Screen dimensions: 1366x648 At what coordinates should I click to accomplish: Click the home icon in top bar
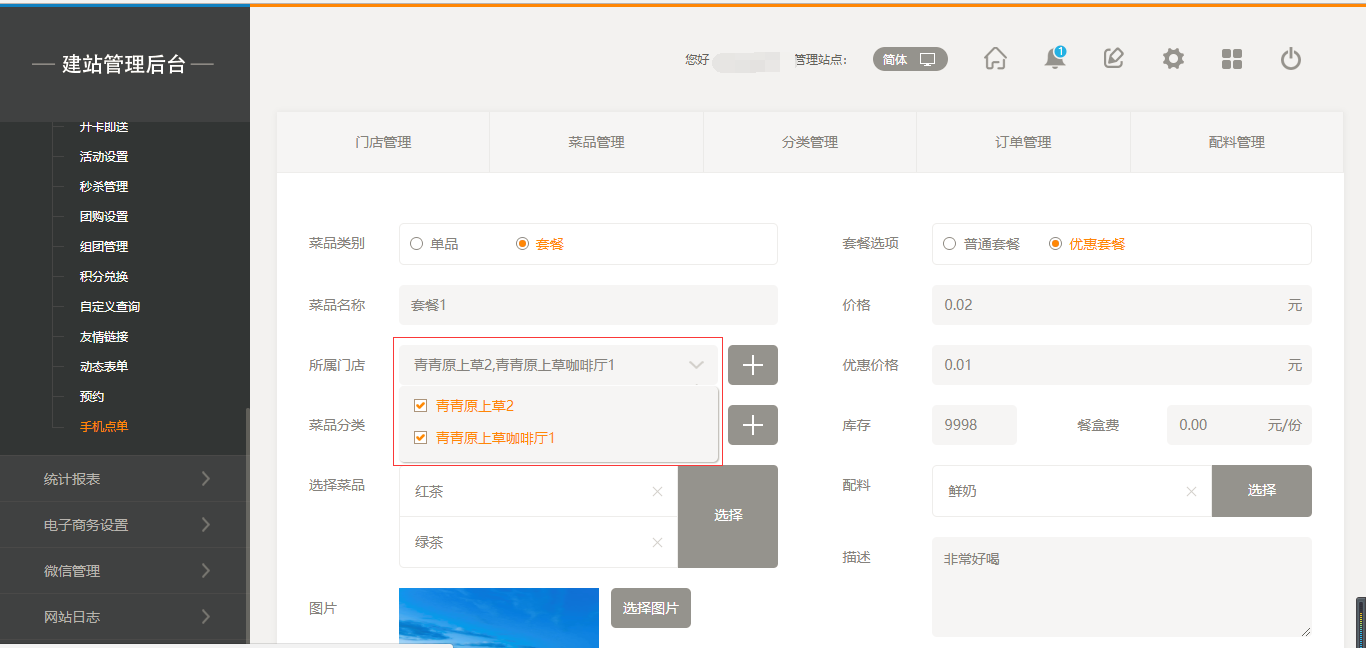tap(995, 59)
